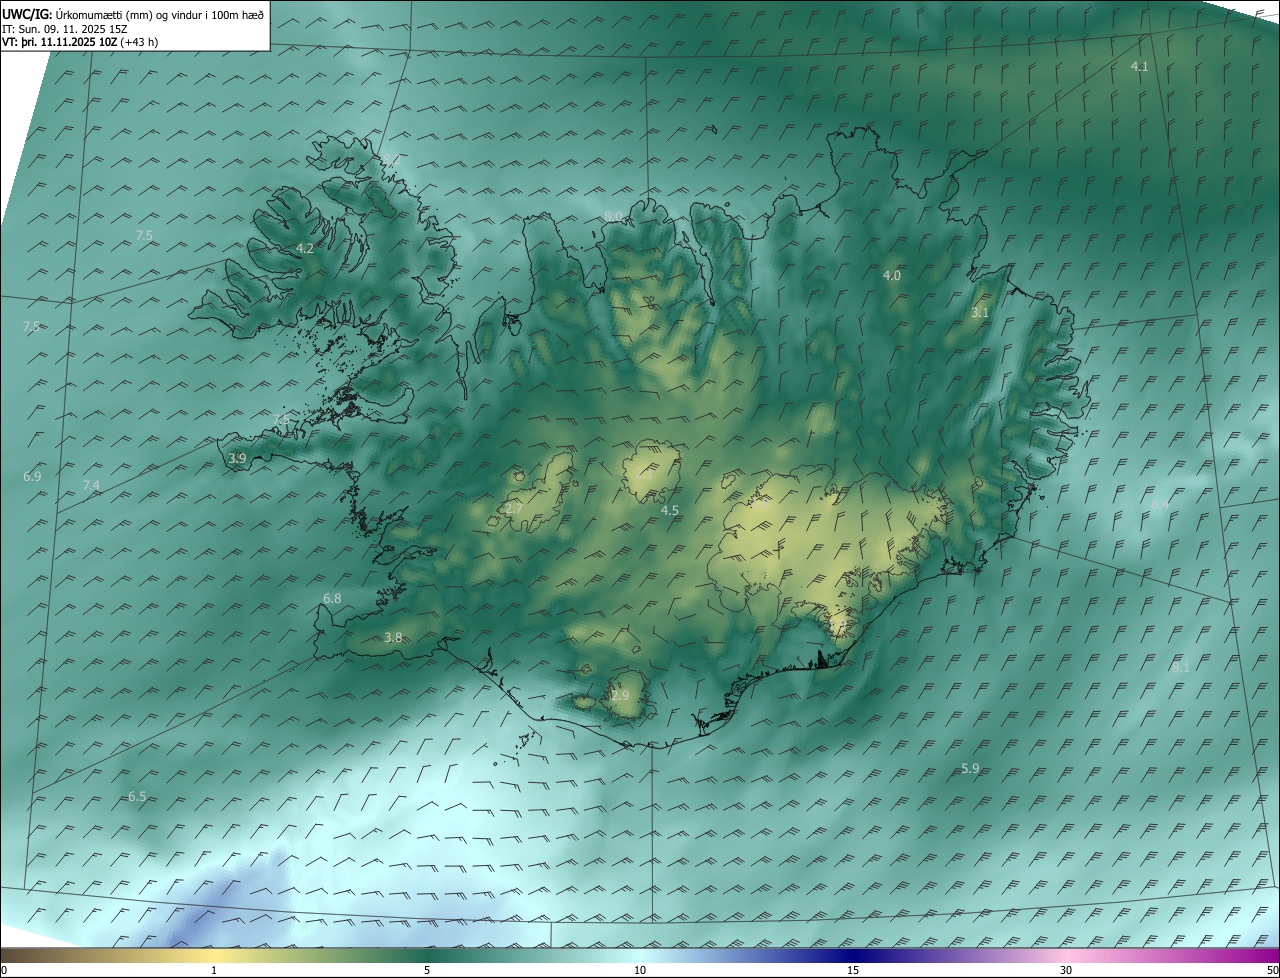
Task: Pick the 10 tick on the color scale
Action: pos(640,970)
